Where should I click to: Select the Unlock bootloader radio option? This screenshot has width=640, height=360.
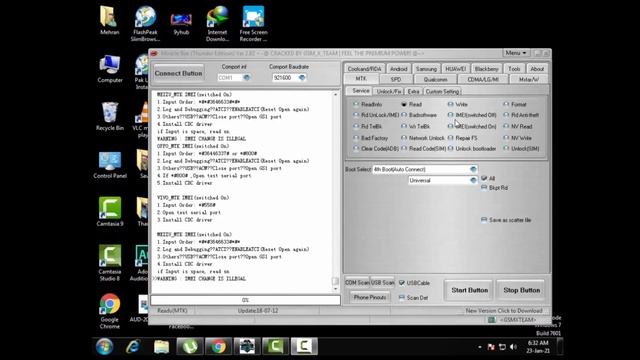click(x=450, y=149)
